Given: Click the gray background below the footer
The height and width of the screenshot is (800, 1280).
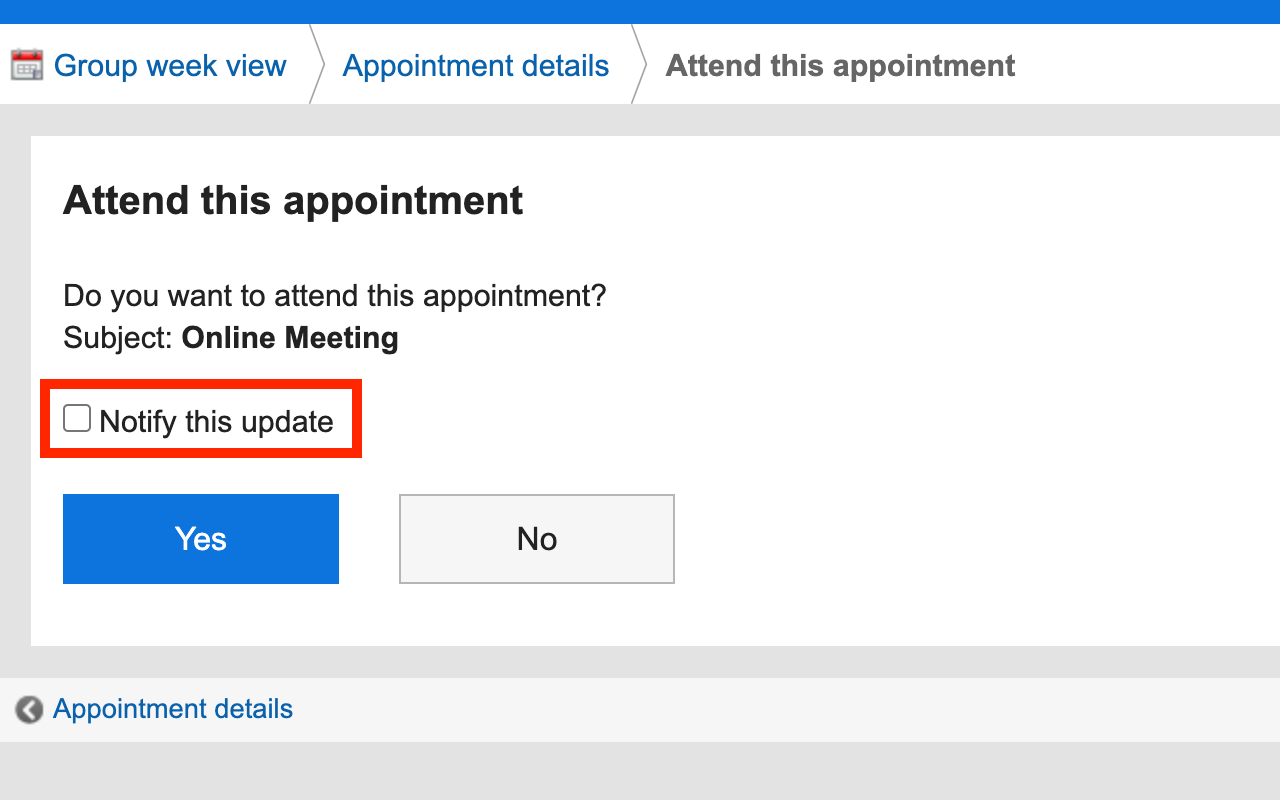Looking at the screenshot, I should click(x=640, y=772).
